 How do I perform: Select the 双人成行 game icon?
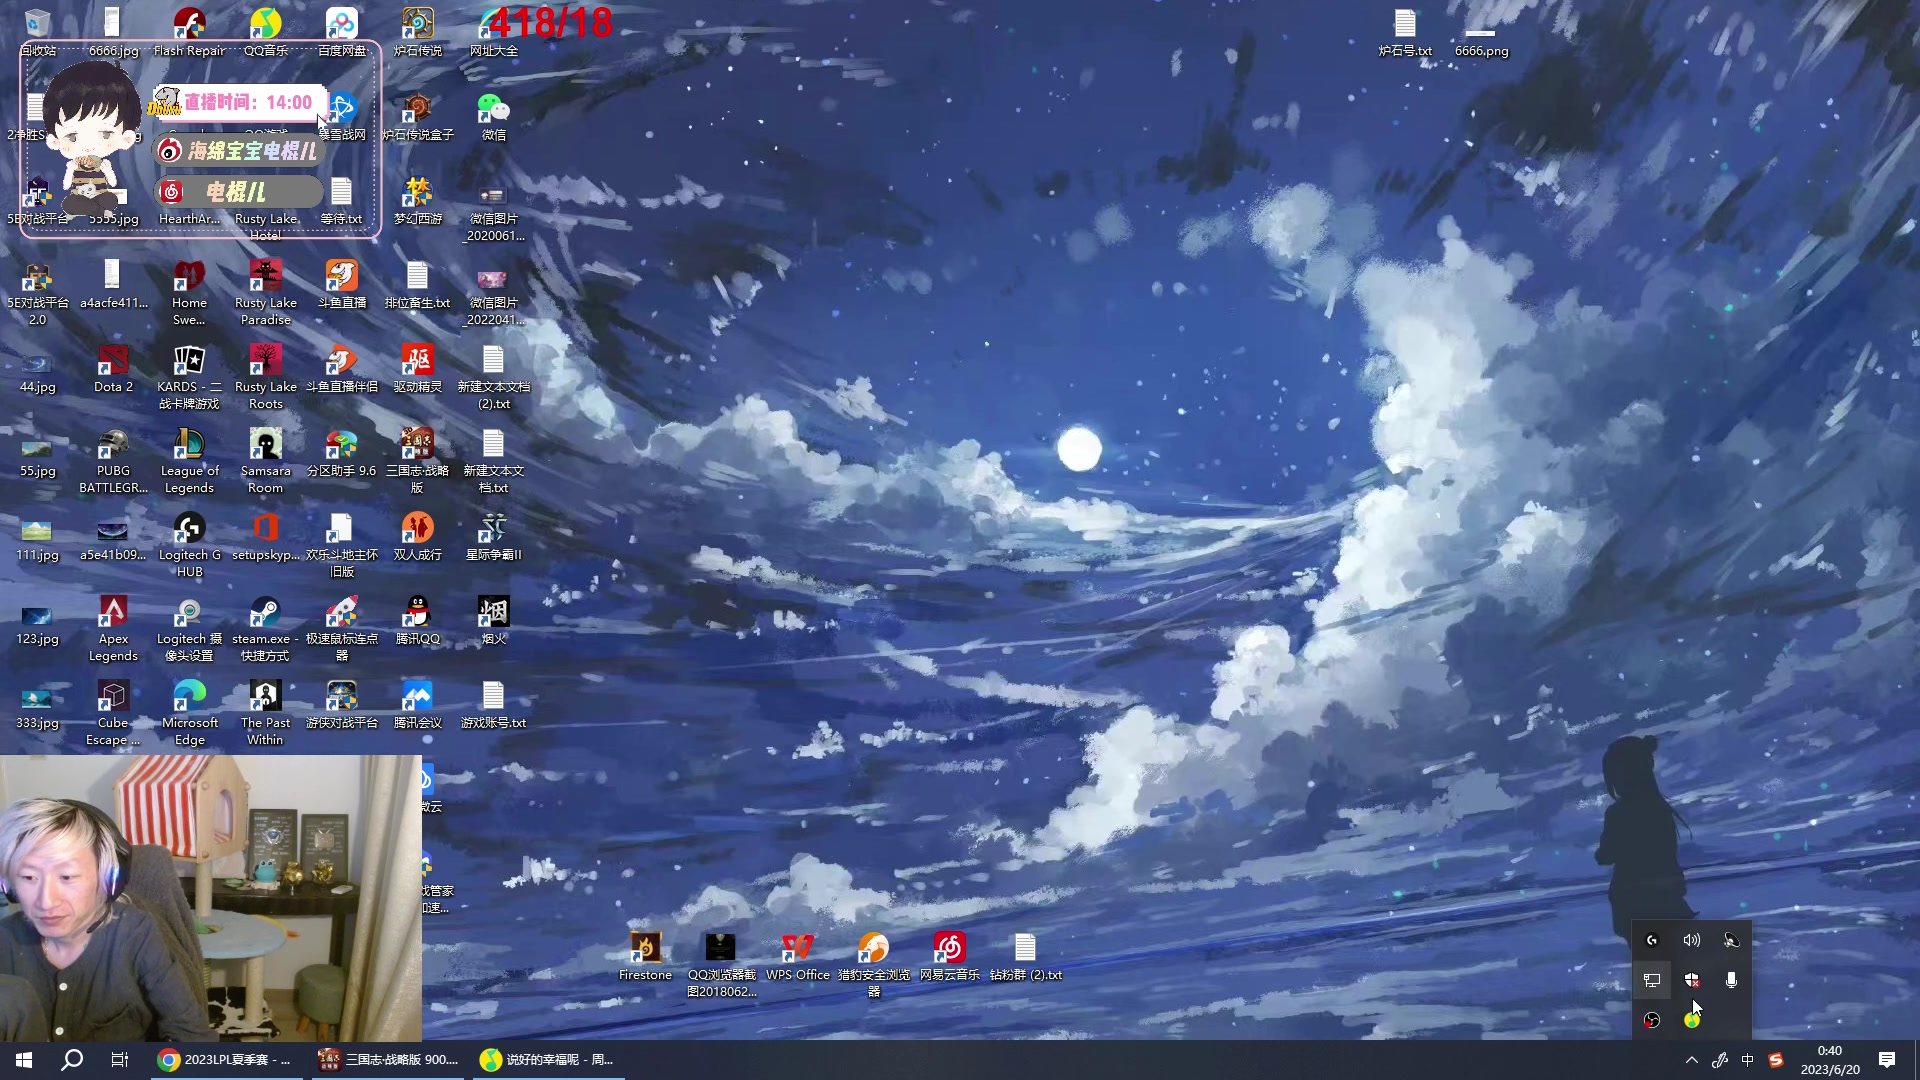click(x=418, y=536)
